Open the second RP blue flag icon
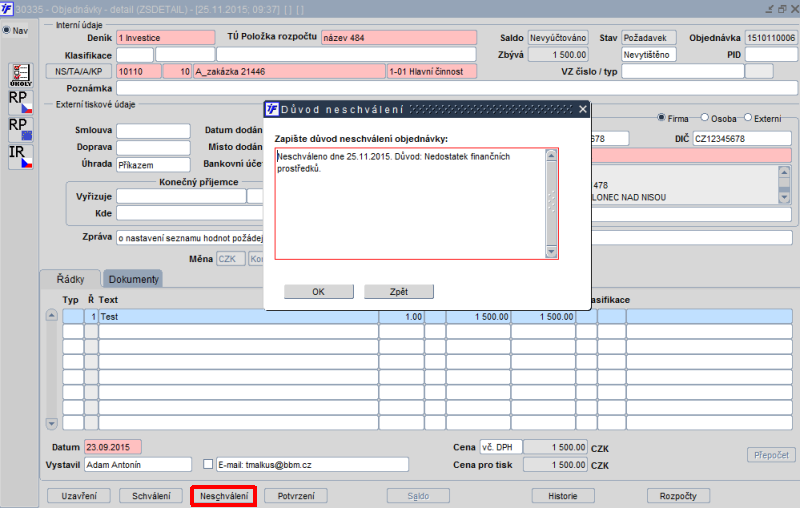The image size is (800, 508). pos(21,130)
